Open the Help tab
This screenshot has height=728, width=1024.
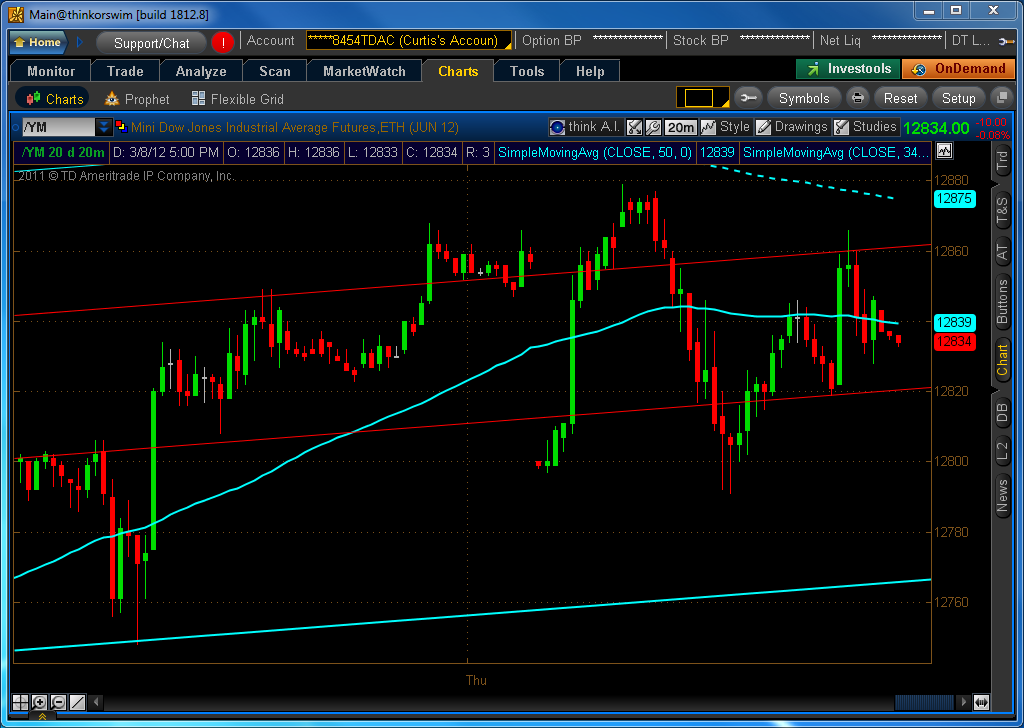590,71
